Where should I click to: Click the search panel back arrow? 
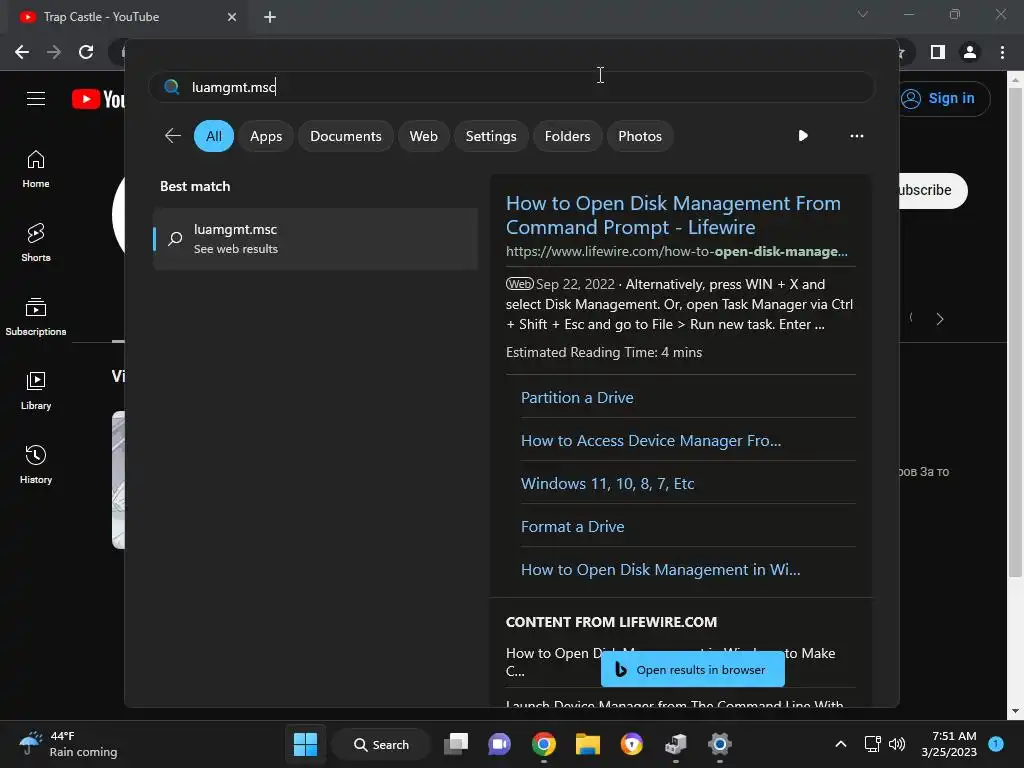pos(172,136)
